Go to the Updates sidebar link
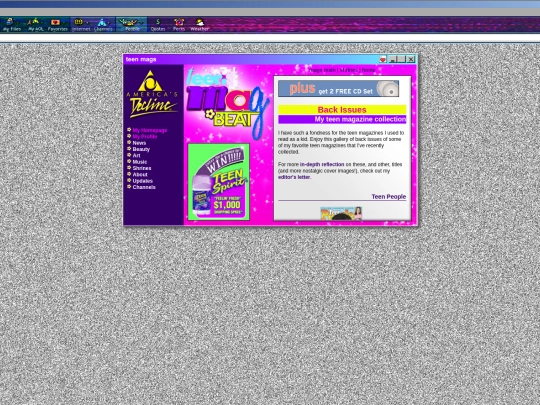The width and height of the screenshot is (540, 405). pos(143,181)
